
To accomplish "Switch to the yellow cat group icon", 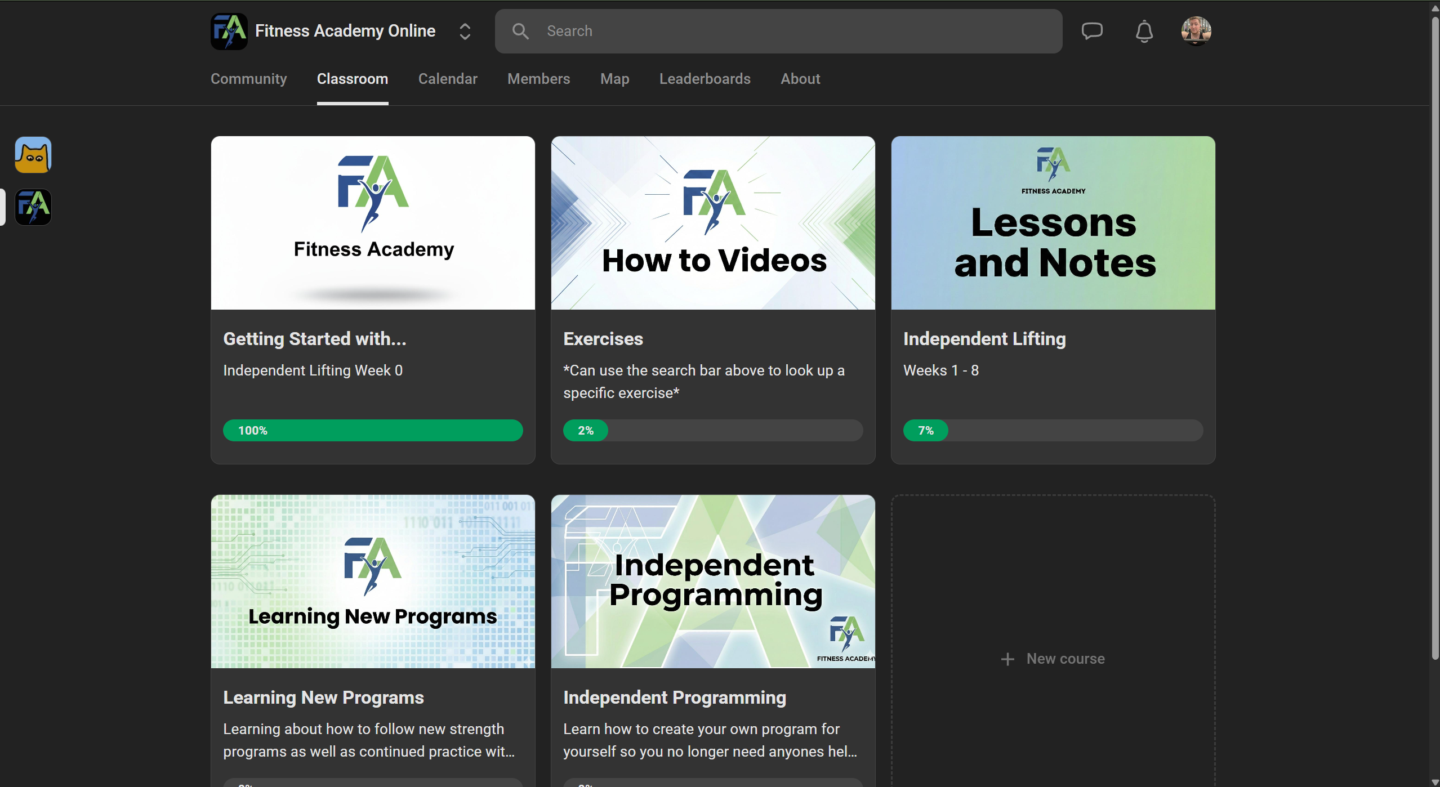I will [x=33, y=155].
